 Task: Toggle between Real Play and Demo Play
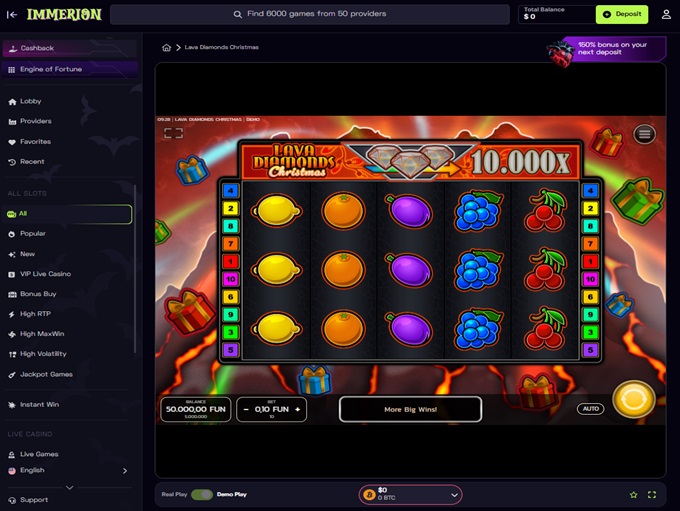click(202, 495)
